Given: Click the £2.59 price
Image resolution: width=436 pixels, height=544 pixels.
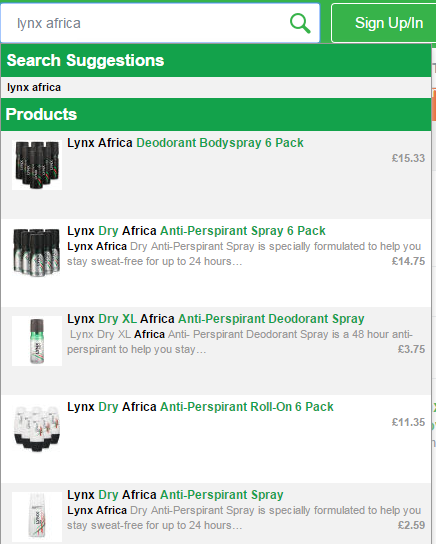Looking at the screenshot, I should (x=411, y=525).
